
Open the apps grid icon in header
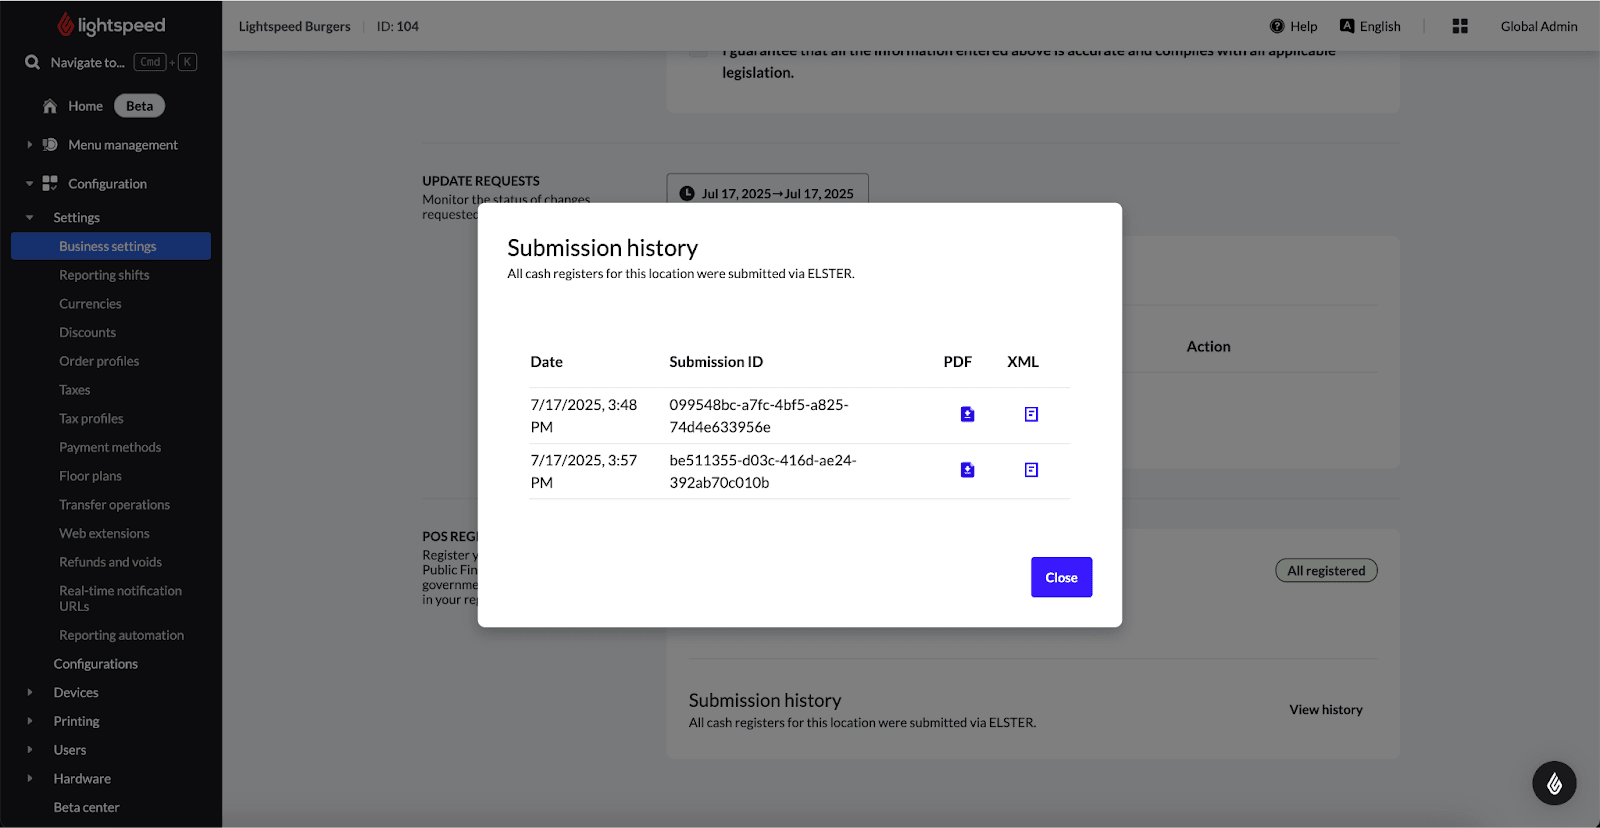click(1460, 27)
